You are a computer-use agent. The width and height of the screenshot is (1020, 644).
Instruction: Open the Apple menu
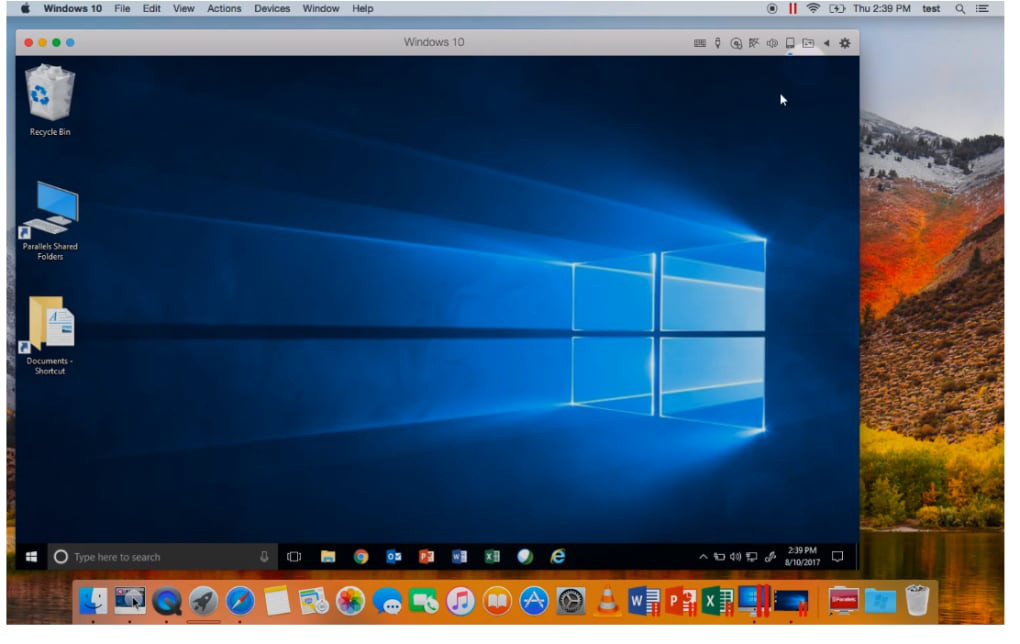pyautogui.click(x=25, y=8)
